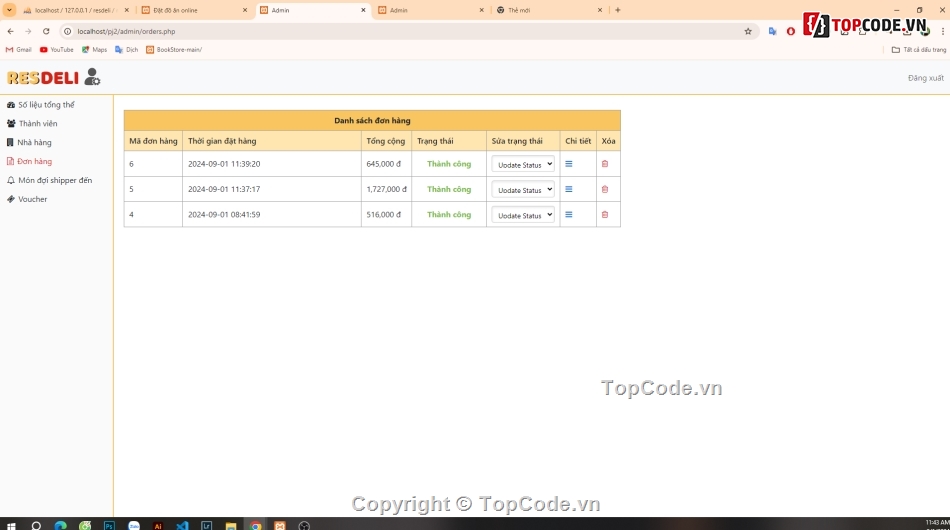Switch to 'Đặt đồ ăn online' tab

click(x=190, y=10)
